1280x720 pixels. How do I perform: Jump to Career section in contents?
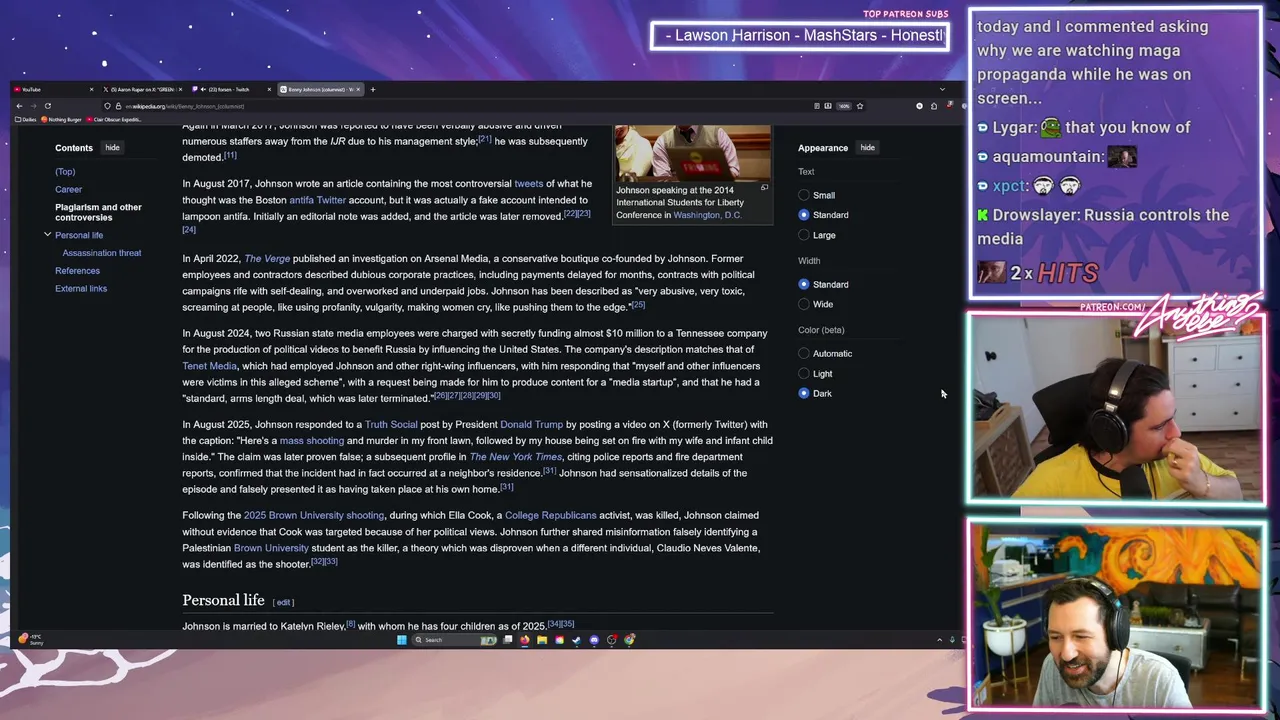(x=68, y=189)
